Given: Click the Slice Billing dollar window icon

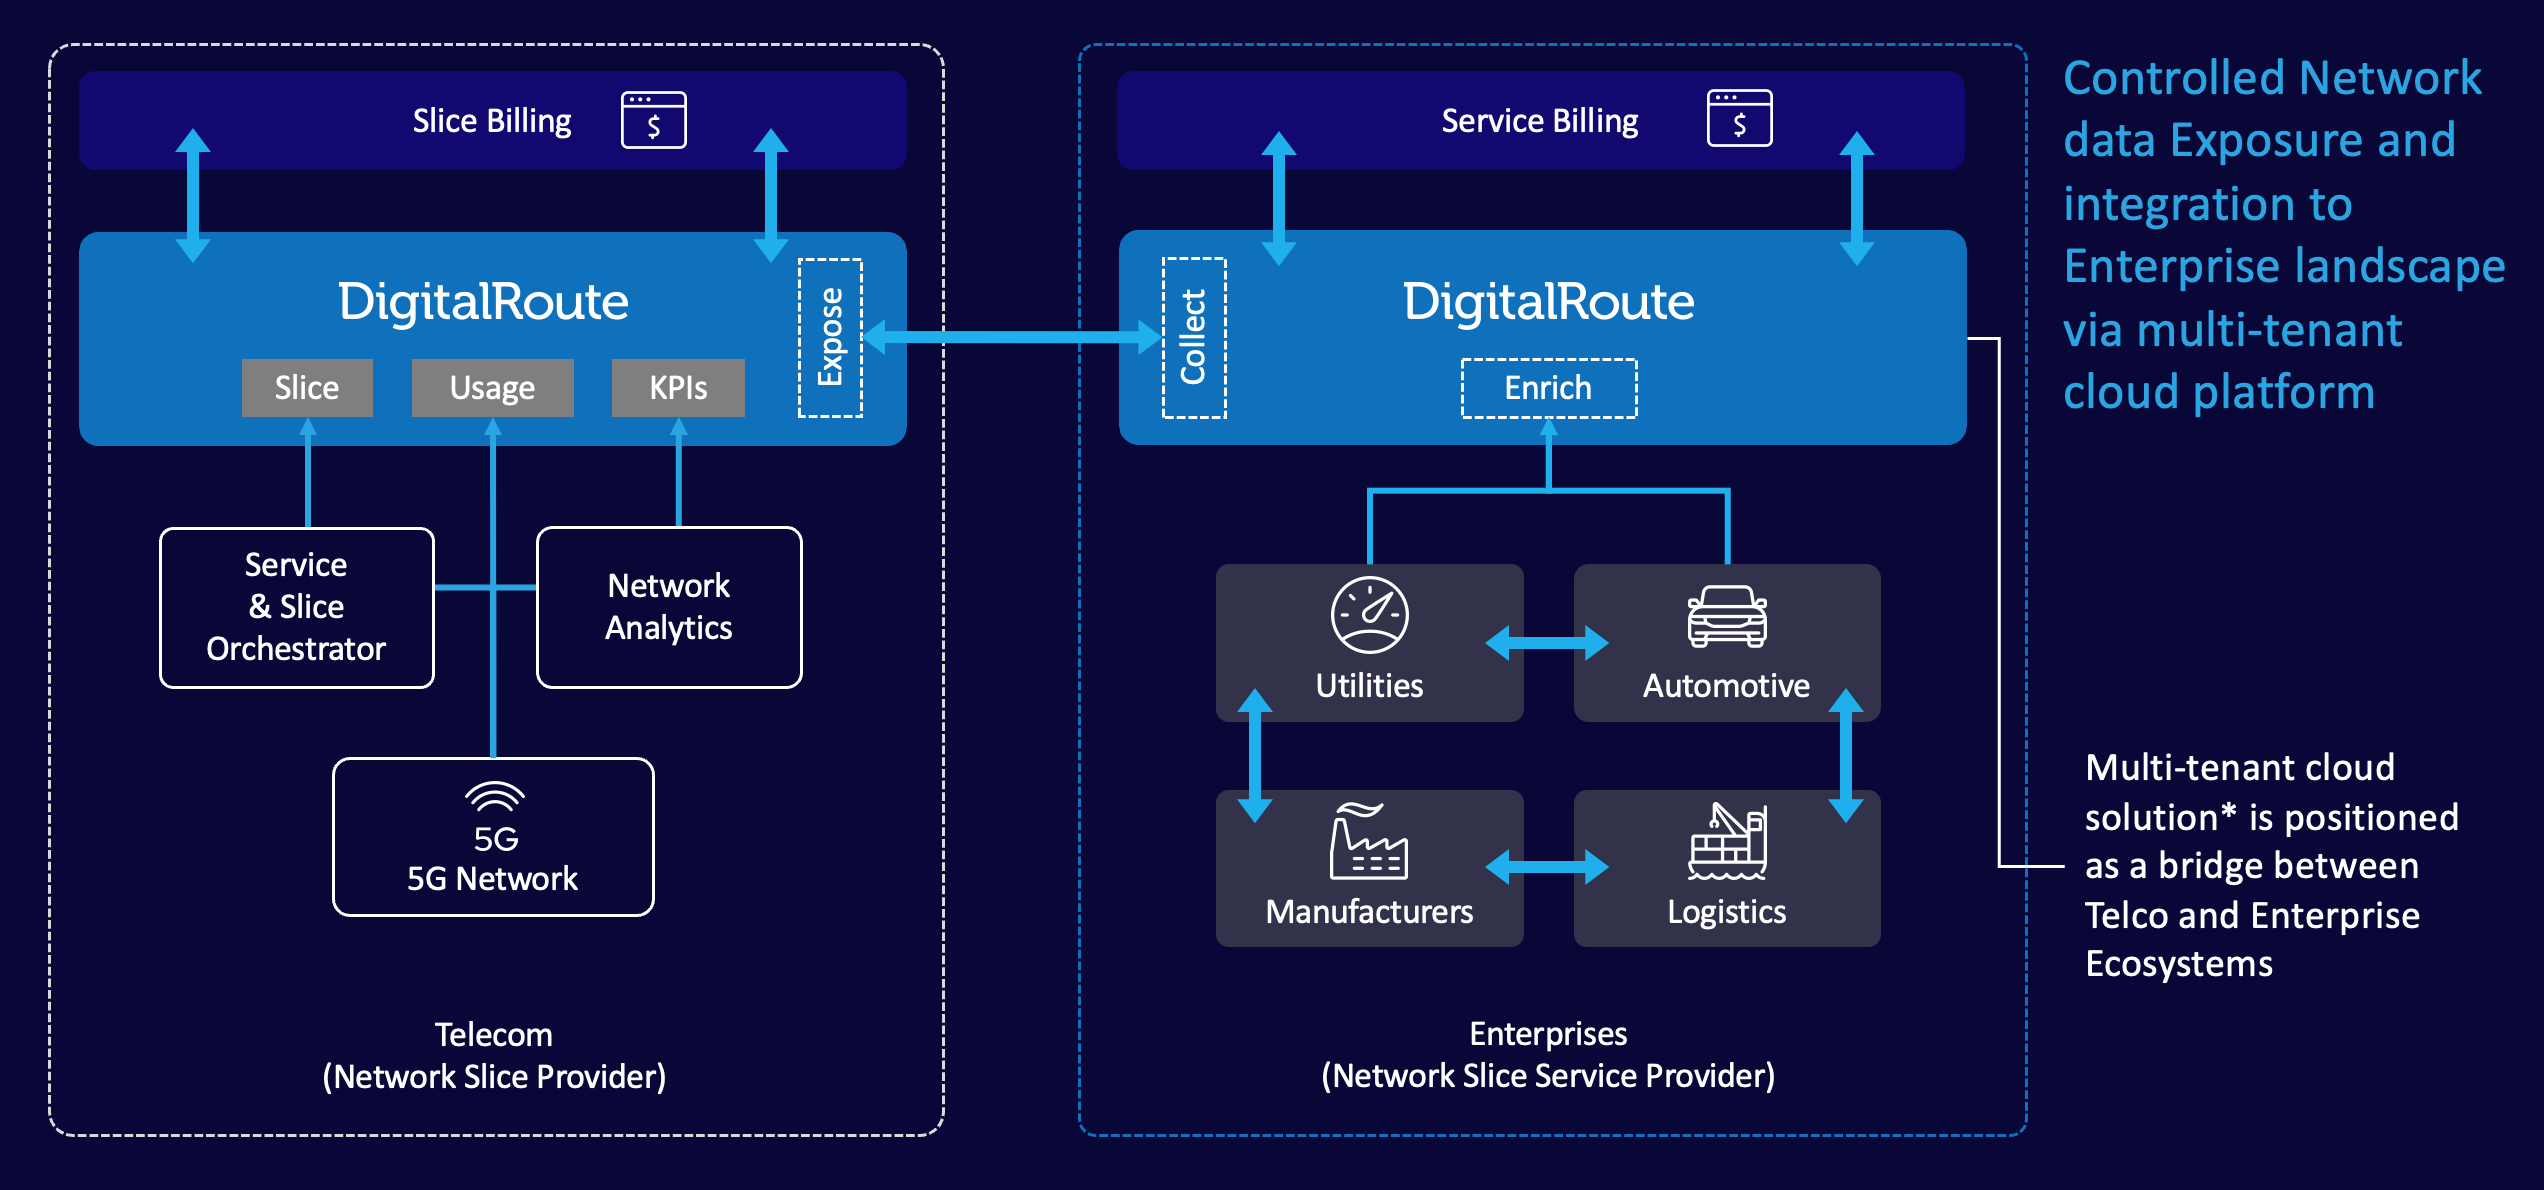Looking at the screenshot, I should 653,120.
